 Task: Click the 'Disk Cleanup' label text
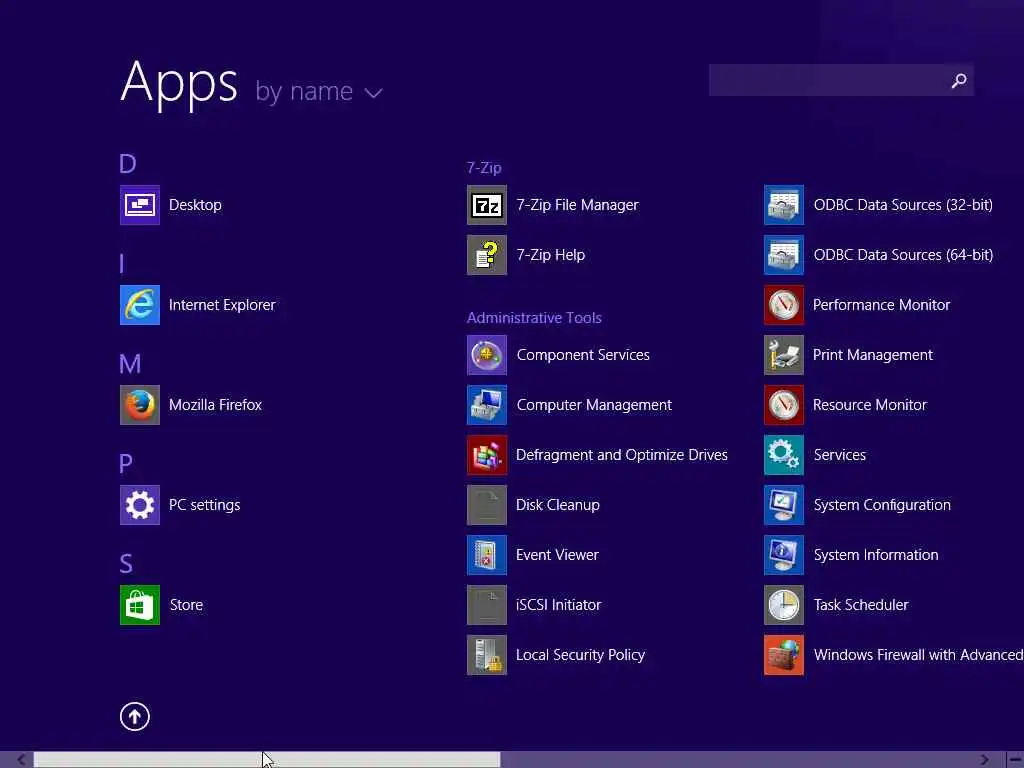point(558,505)
